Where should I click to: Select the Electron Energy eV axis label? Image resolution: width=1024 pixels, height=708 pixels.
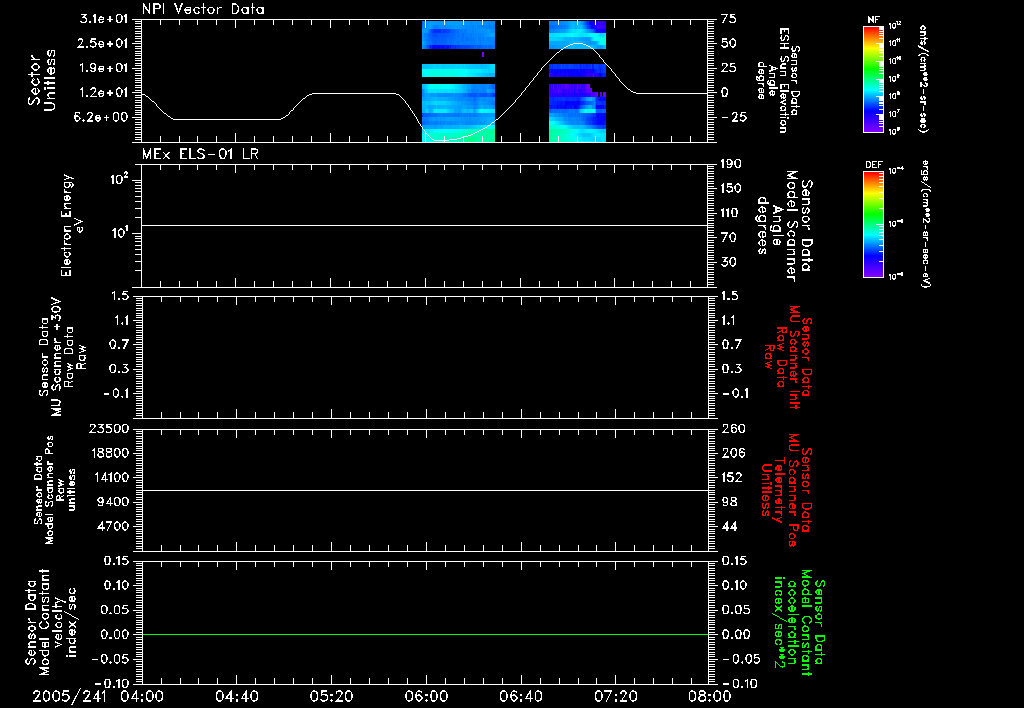pos(71,225)
